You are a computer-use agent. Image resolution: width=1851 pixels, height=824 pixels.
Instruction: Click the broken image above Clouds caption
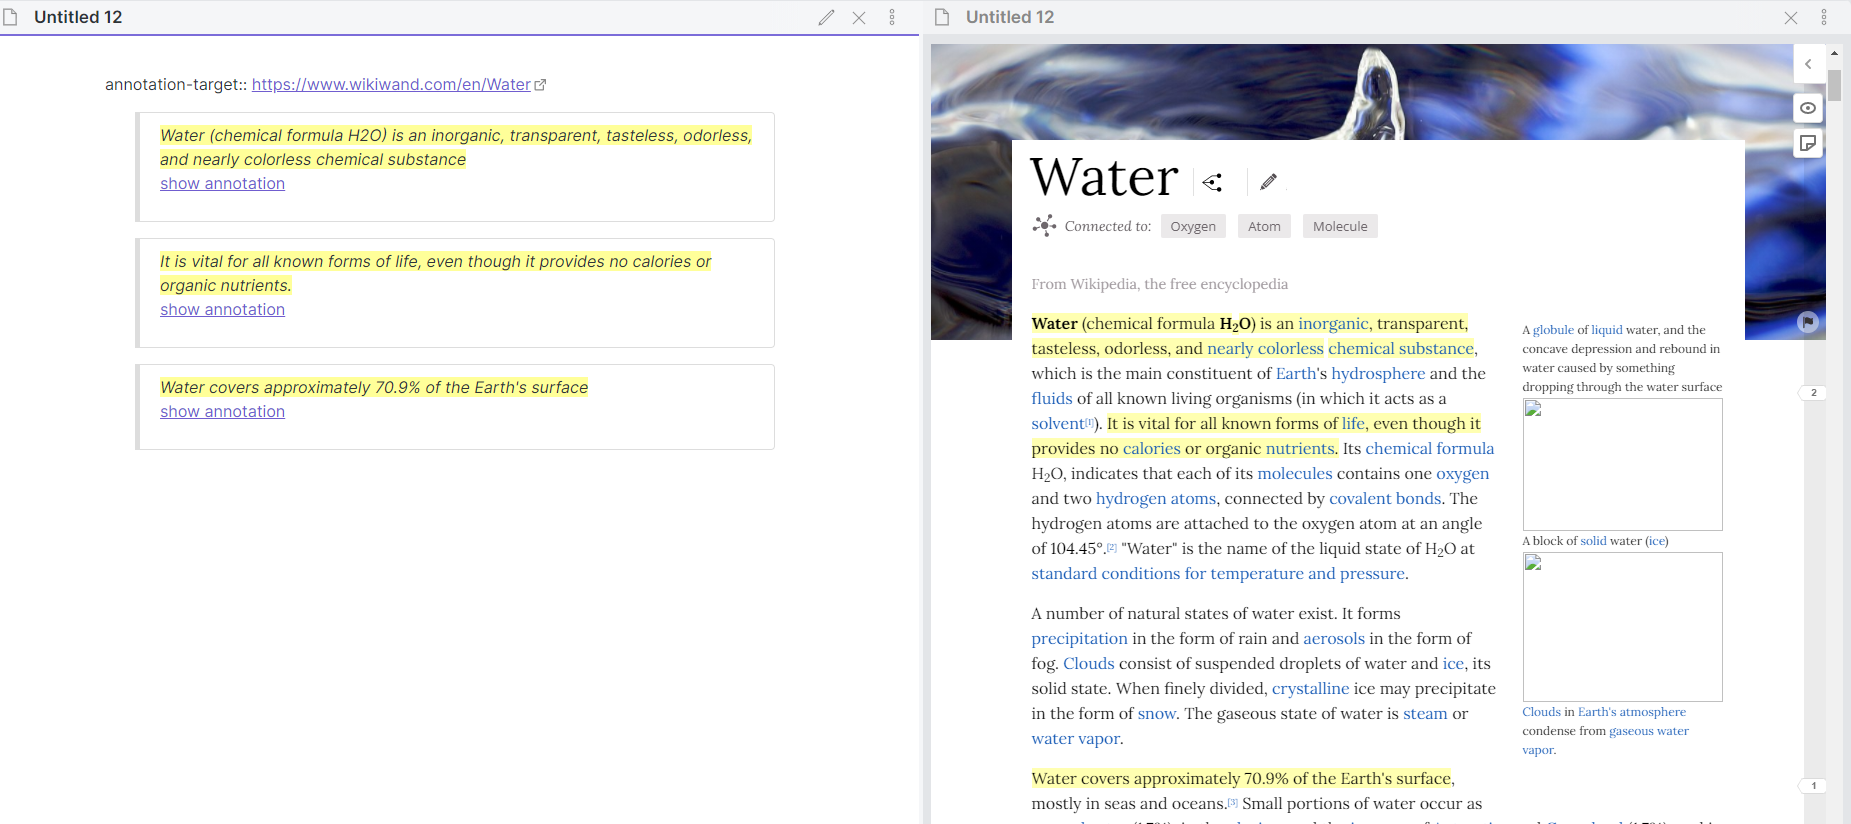pyautogui.click(x=1622, y=626)
